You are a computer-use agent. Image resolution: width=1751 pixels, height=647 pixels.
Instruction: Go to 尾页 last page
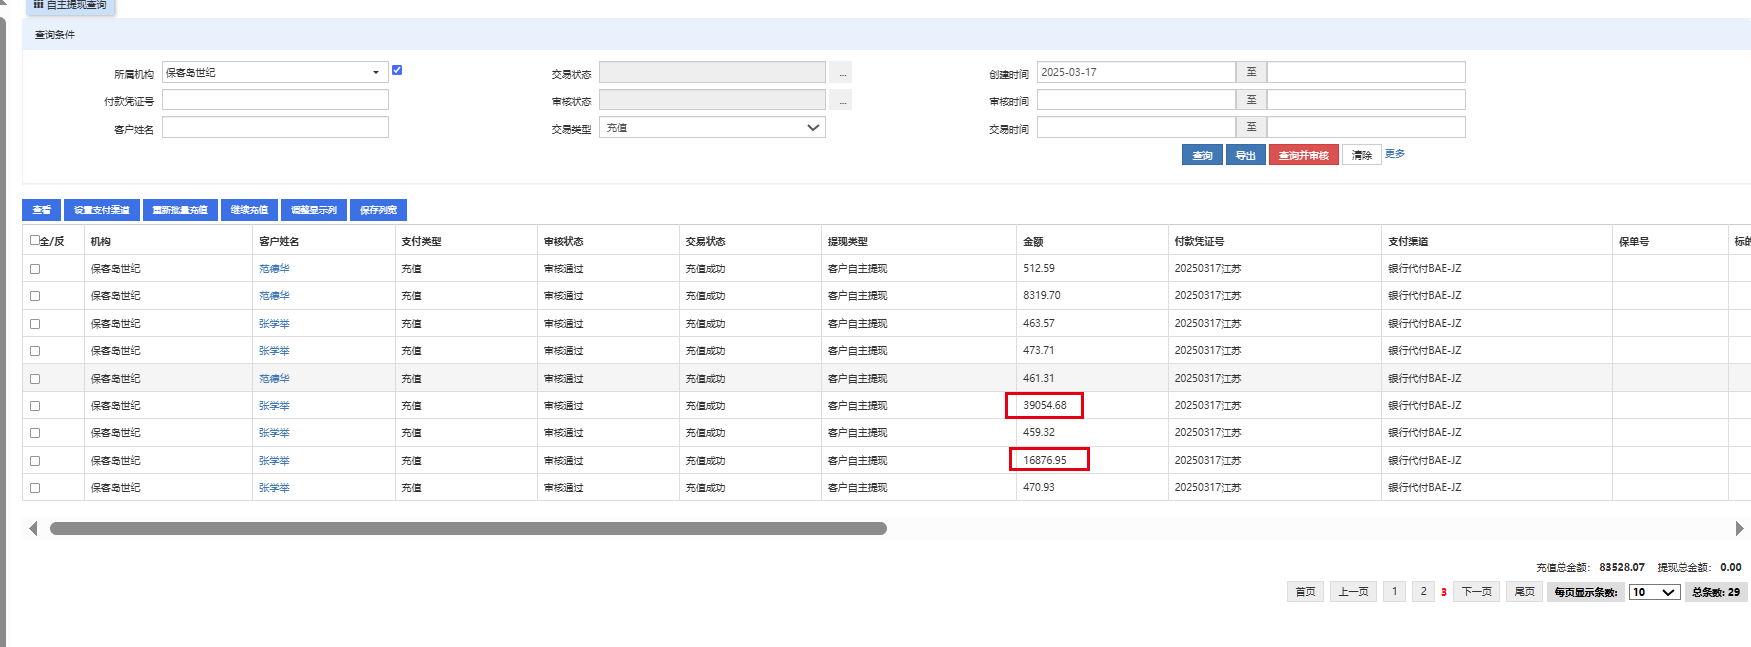[1525, 592]
